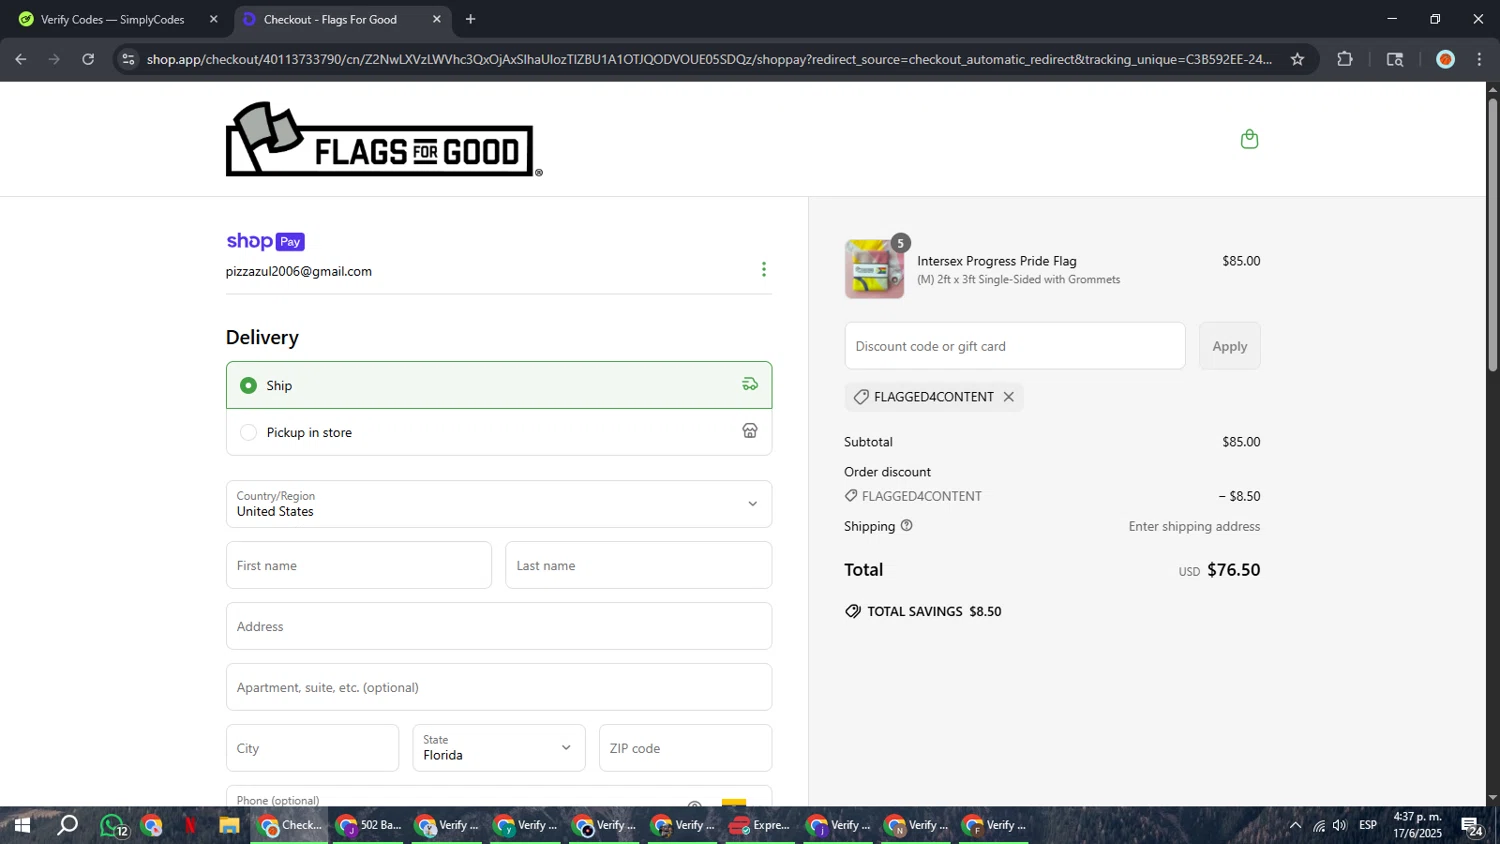Viewport: 1500px width, 844px height.
Task: Open Windows Start menu
Action: pyautogui.click(x=21, y=825)
